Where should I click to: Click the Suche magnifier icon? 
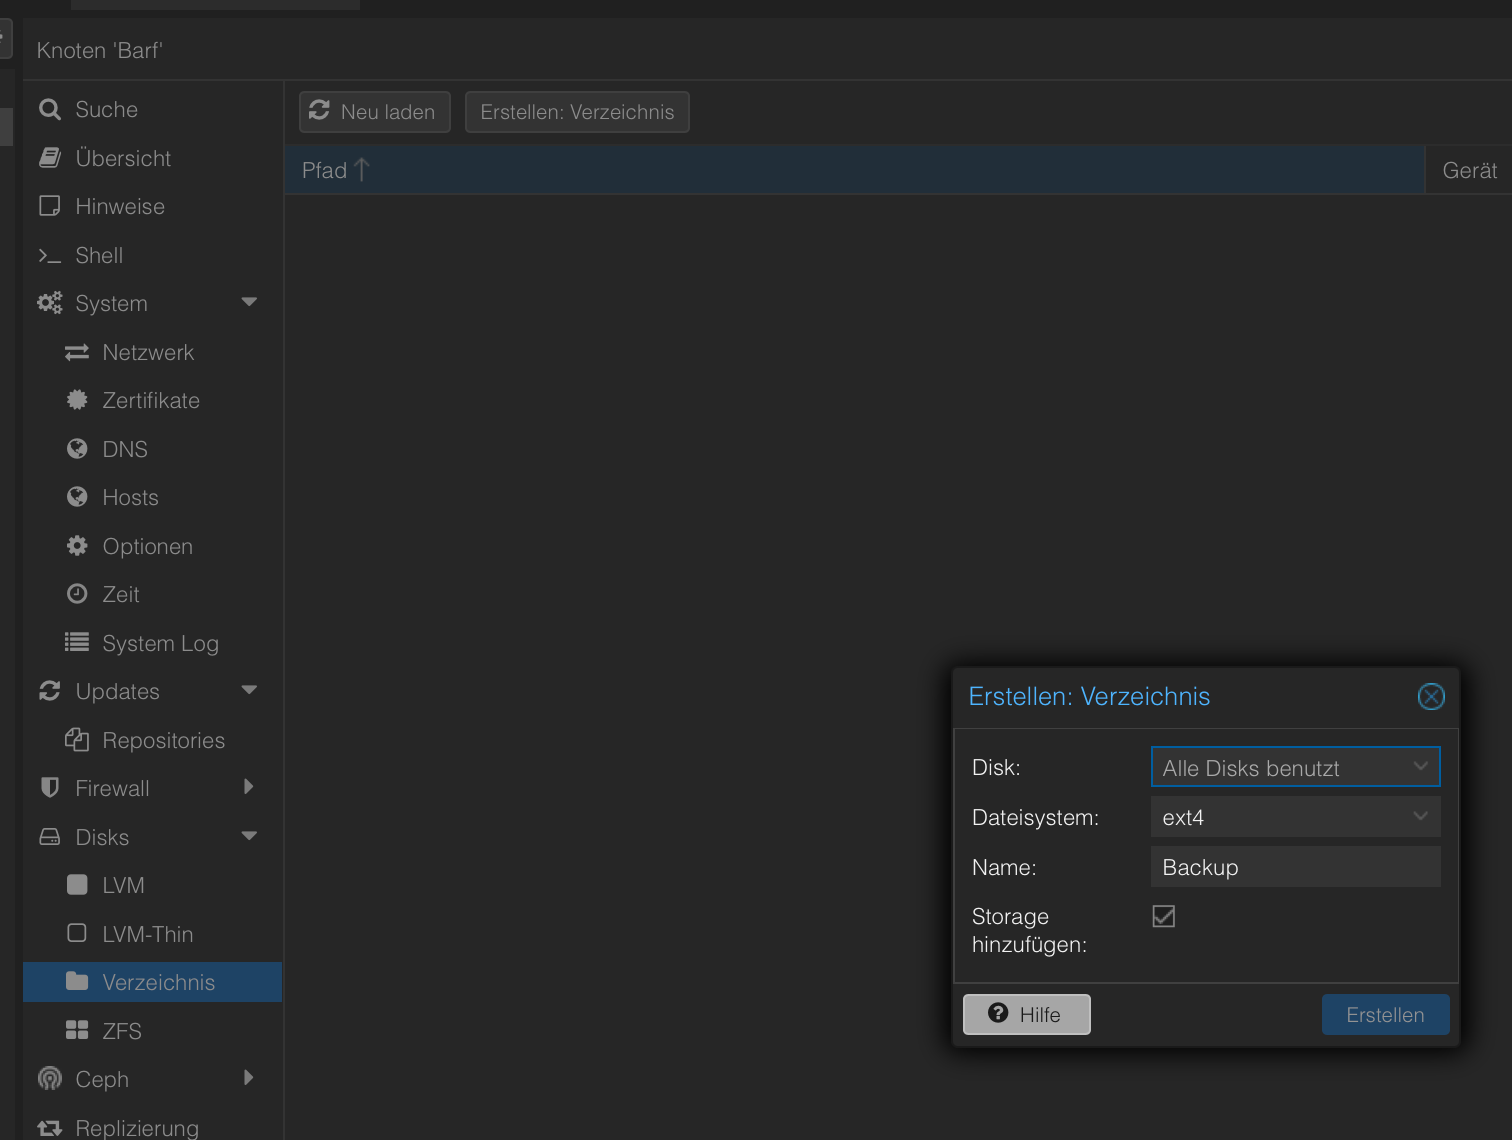click(x=50, y=109)
